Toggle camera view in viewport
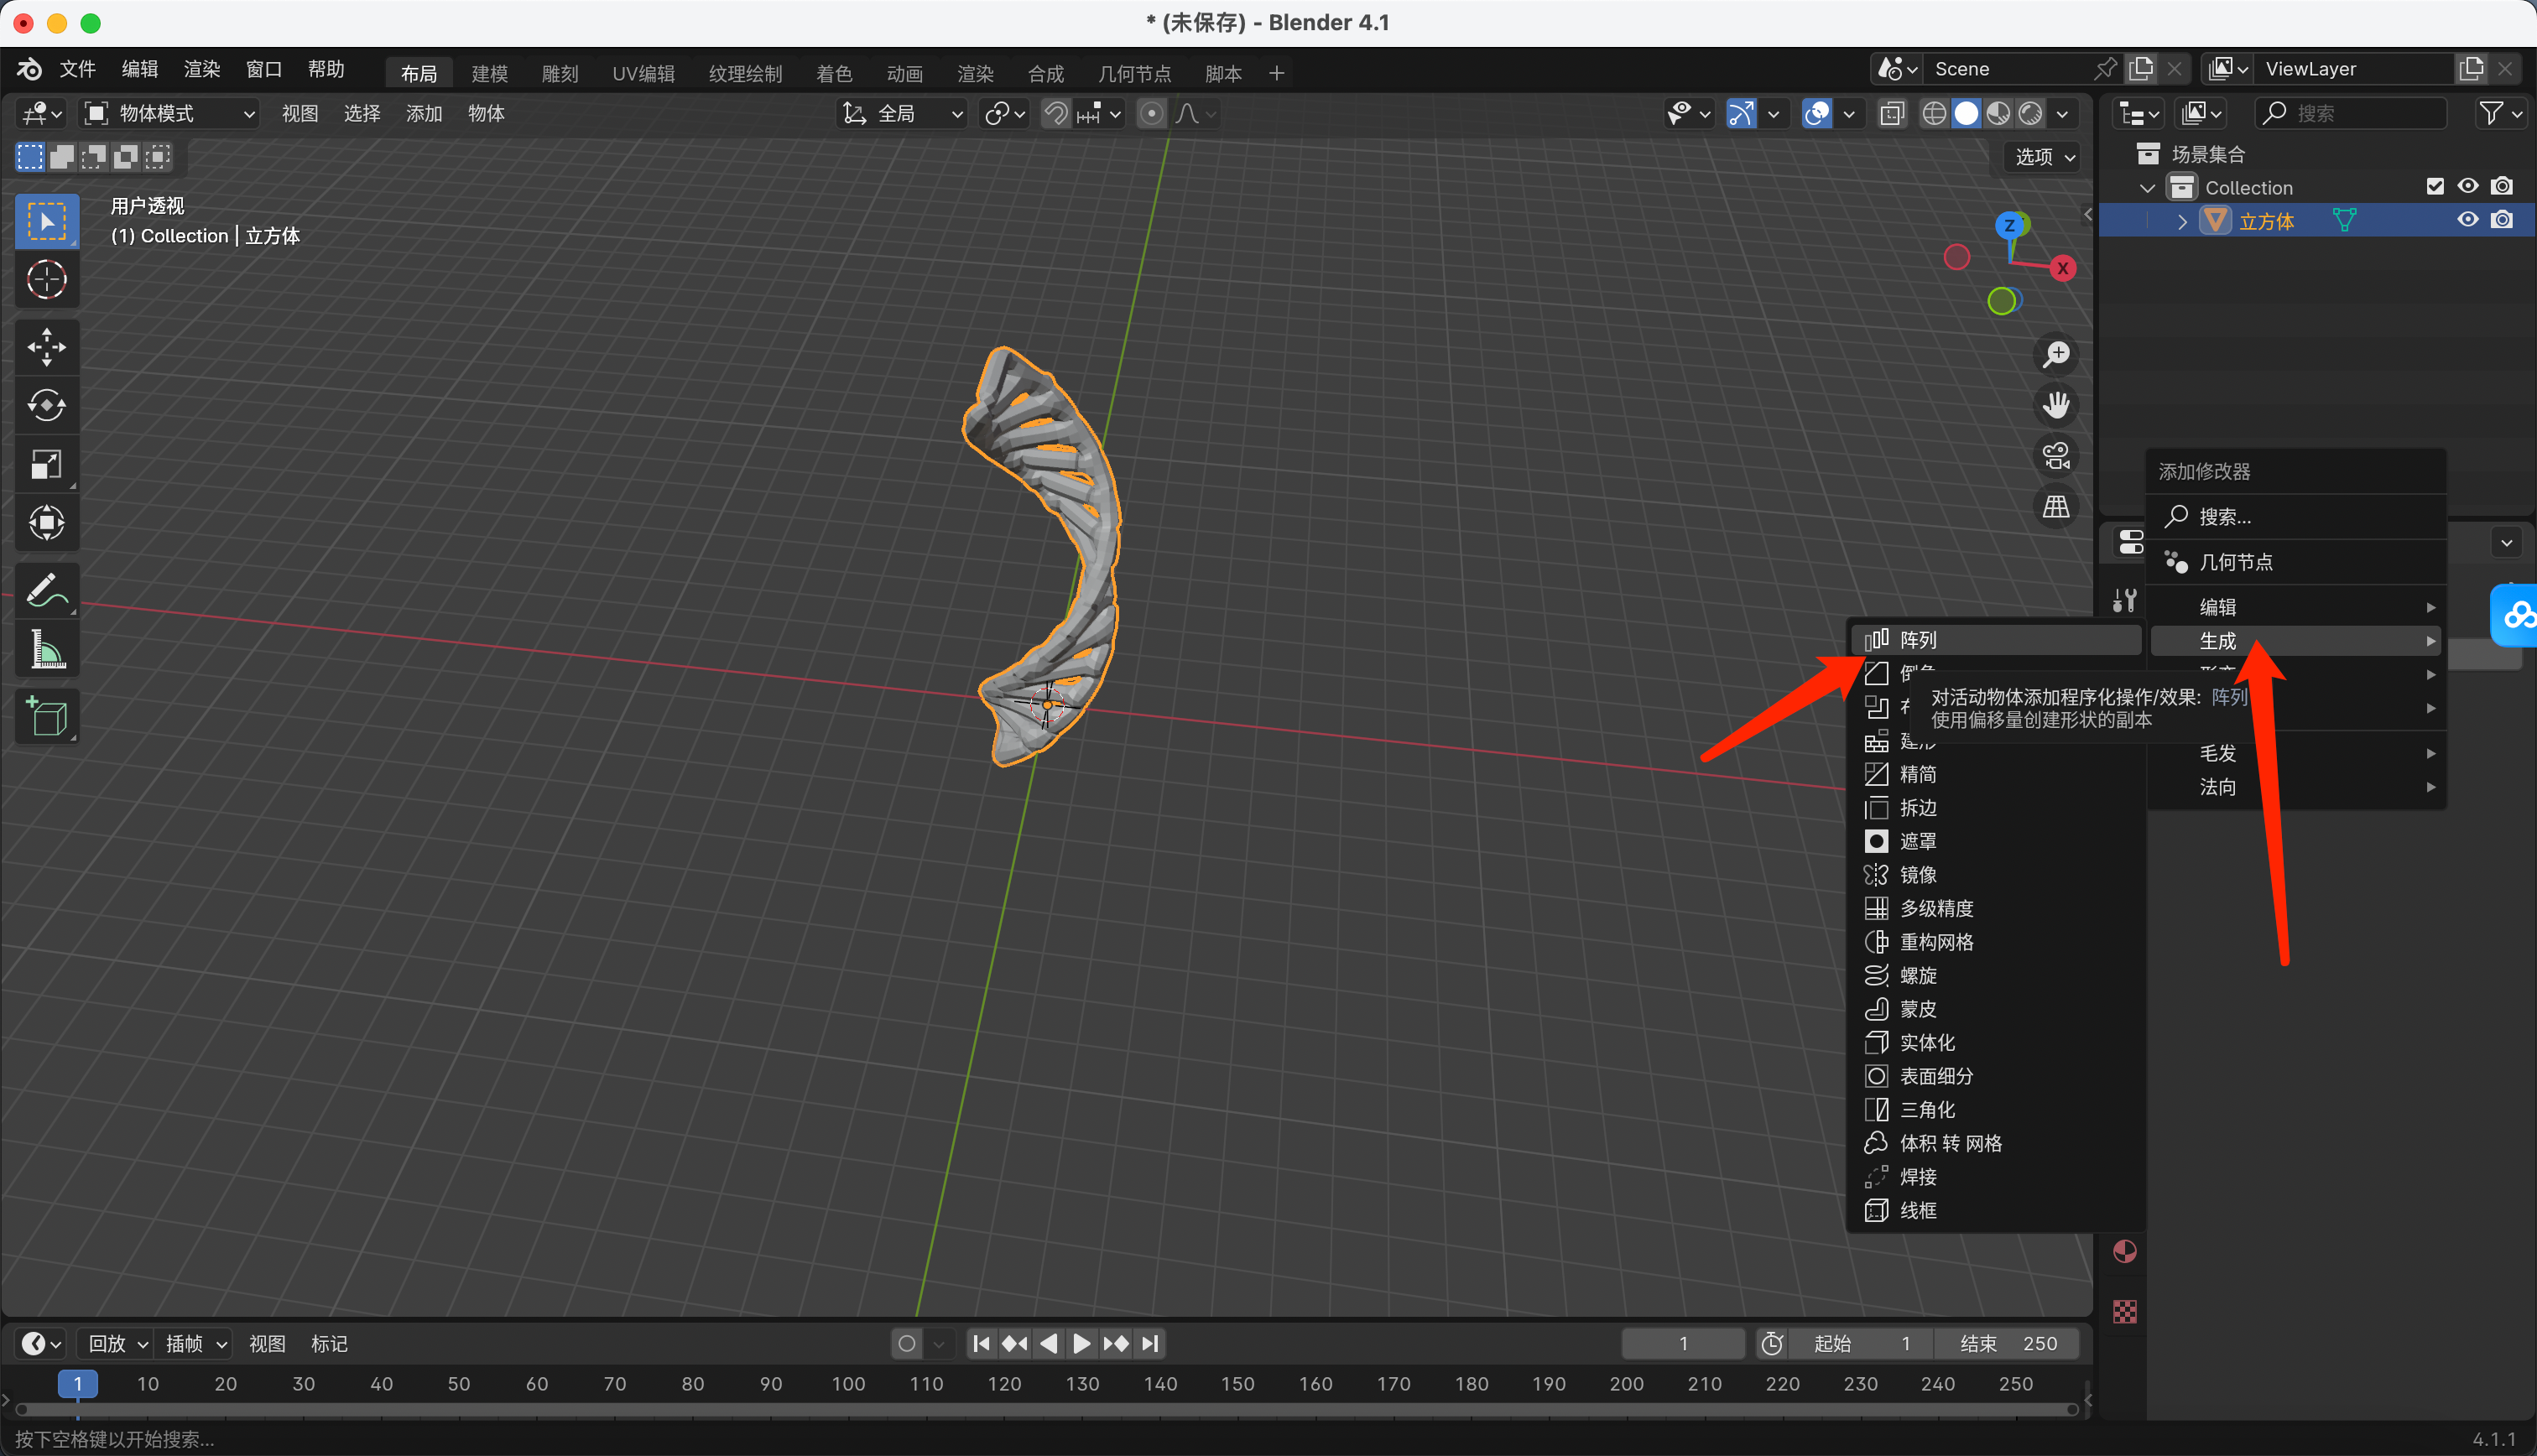The image size is (2537, 1456). pyautogui.click(x=2056, y=456)
